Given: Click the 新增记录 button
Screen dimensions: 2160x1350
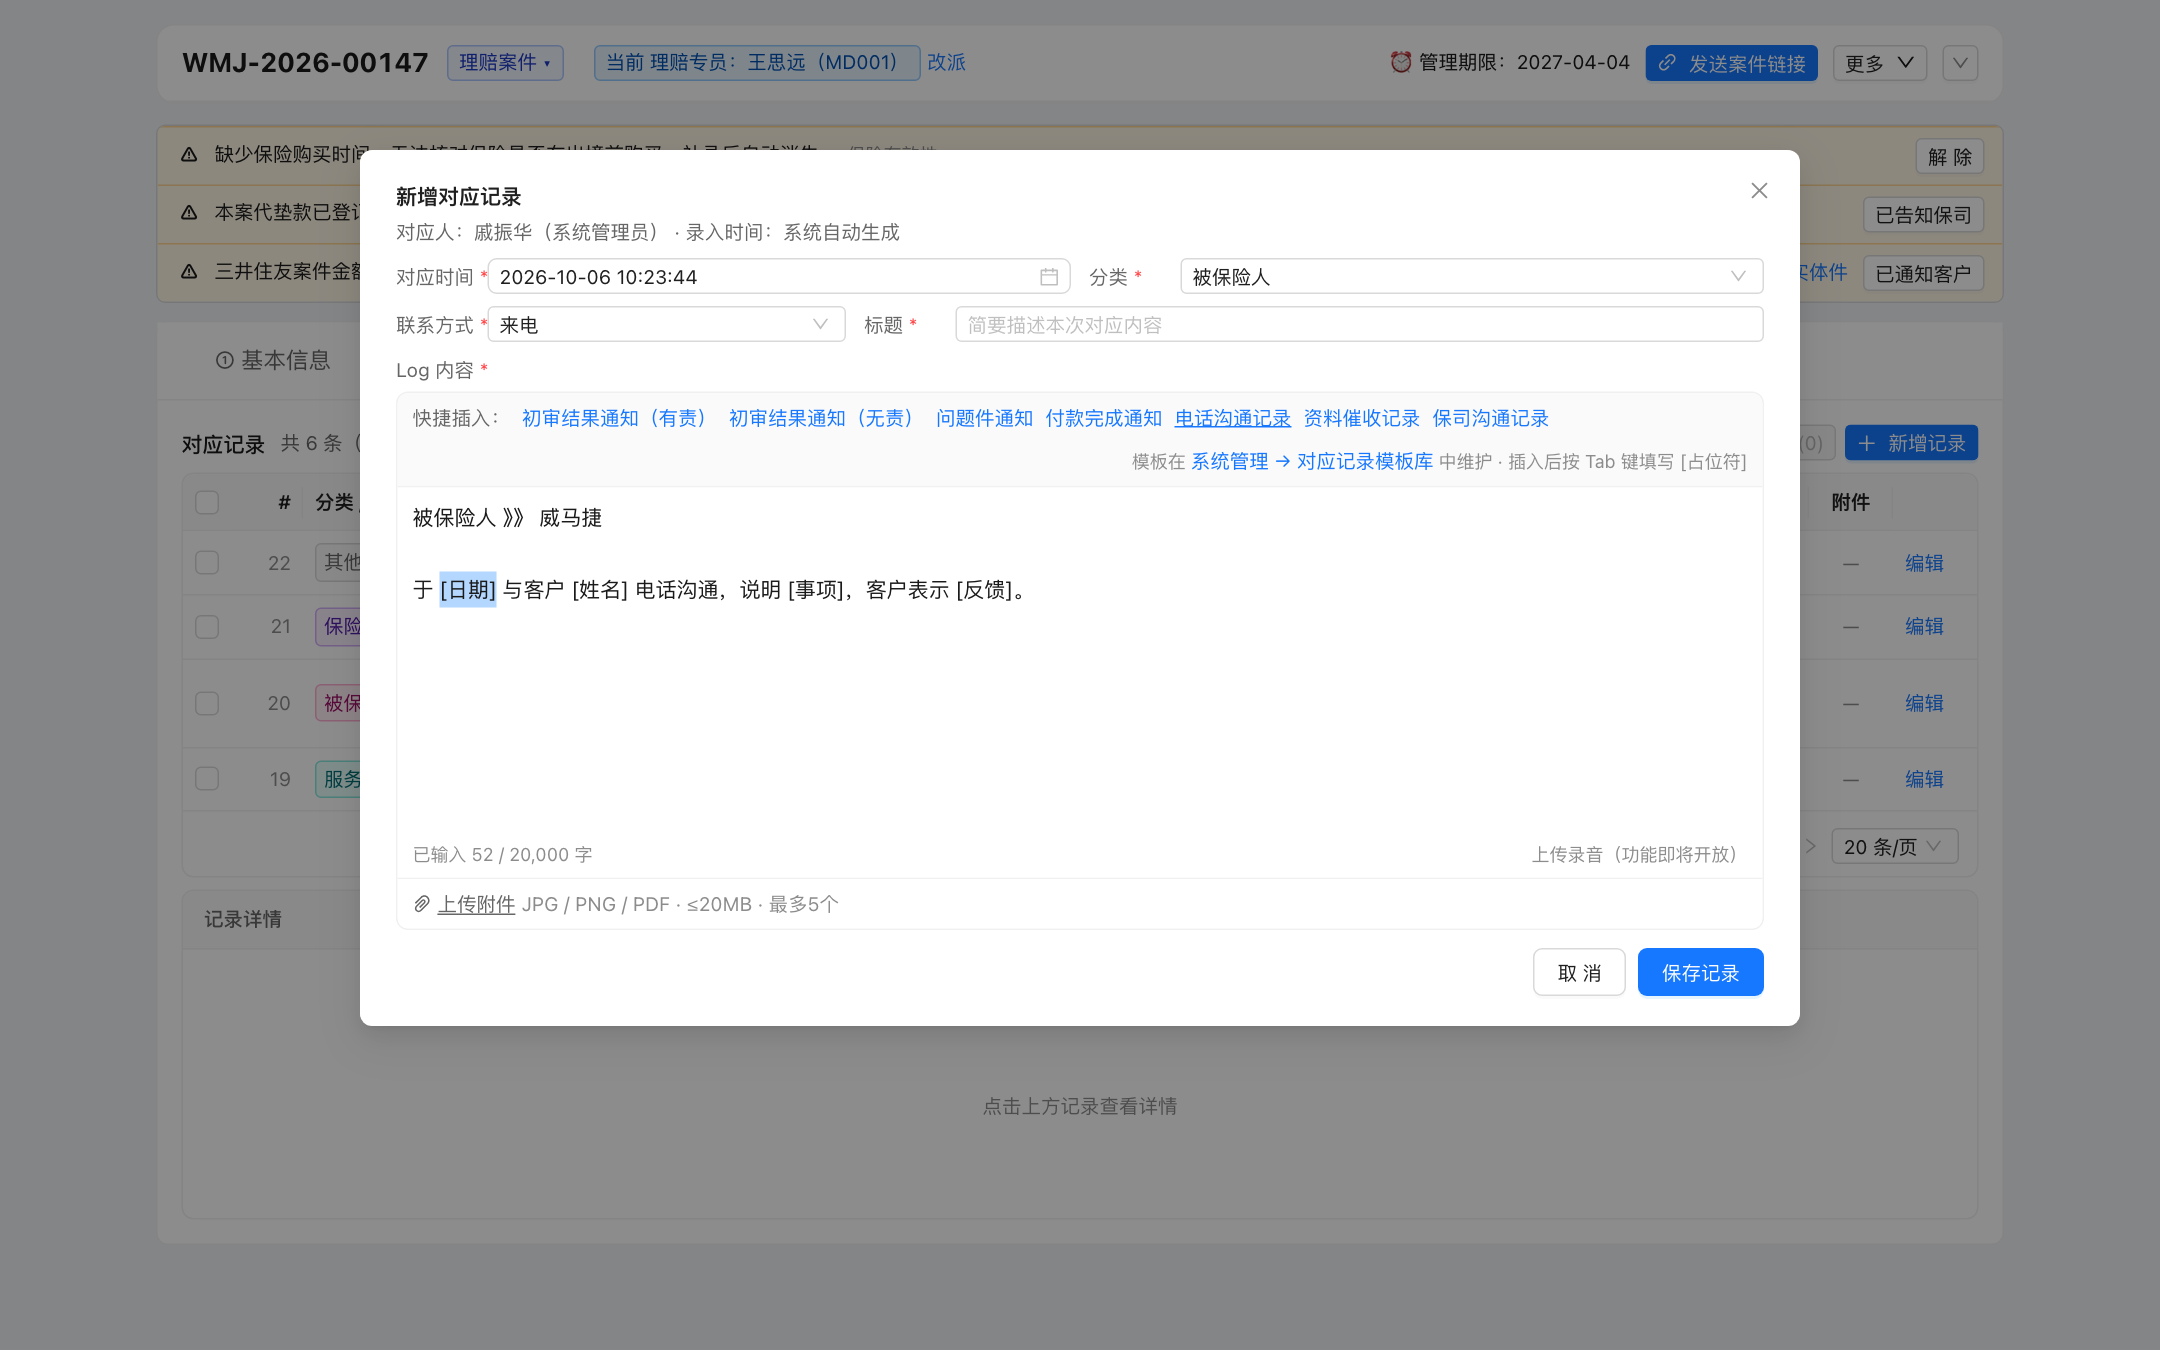Looking at the screenshot, I should click(1911, 443).
